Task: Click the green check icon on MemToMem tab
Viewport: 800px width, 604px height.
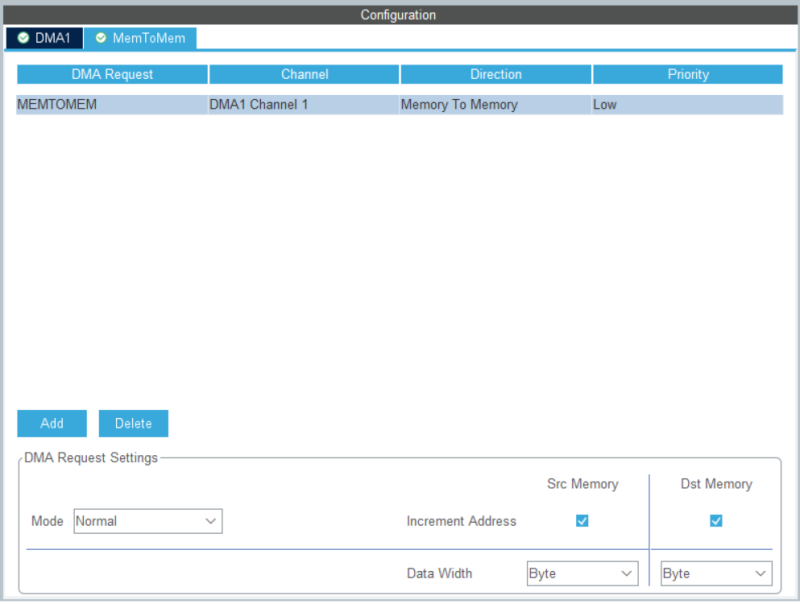Action: point(100,37)
